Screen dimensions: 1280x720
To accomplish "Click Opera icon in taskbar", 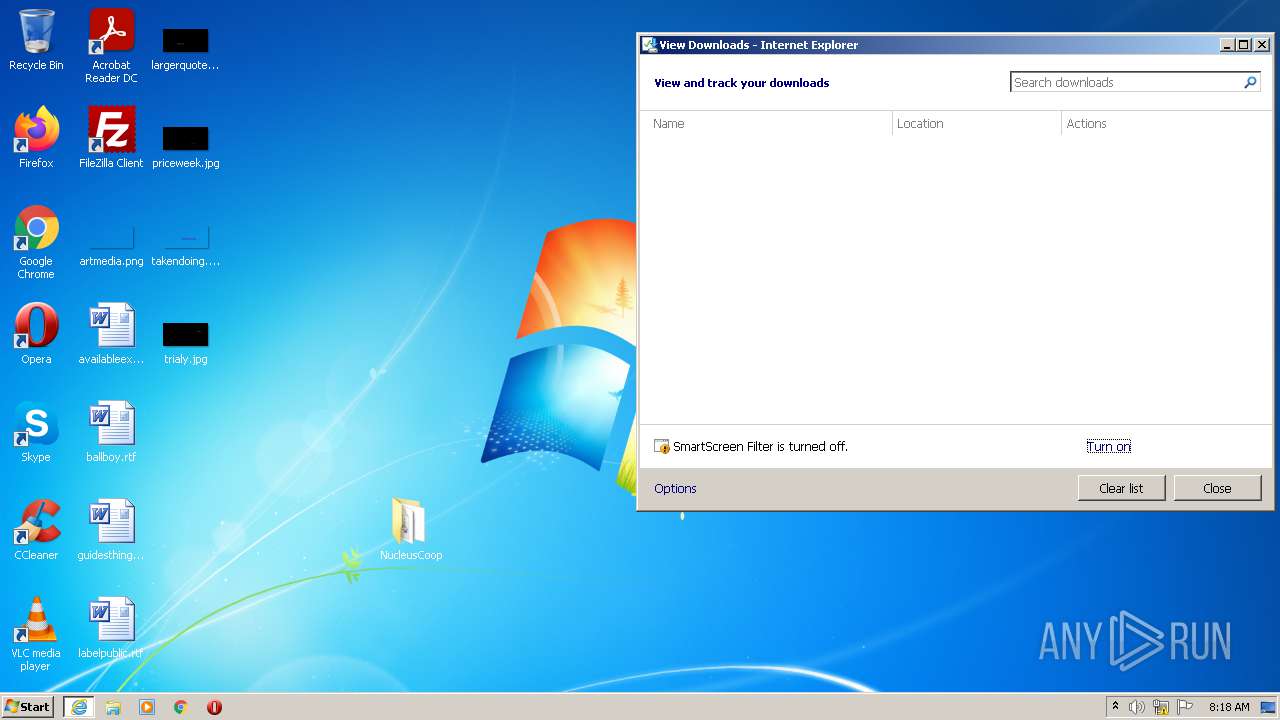I will click(214, 707).
